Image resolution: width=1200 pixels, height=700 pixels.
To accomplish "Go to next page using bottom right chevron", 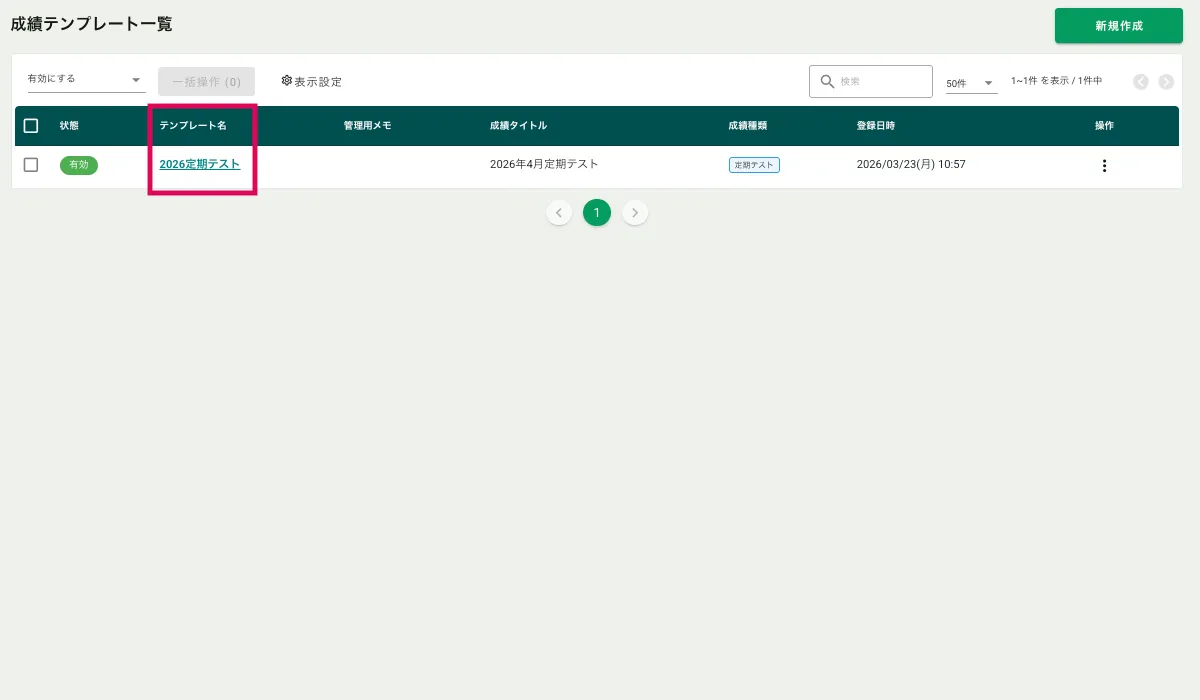I will (635, 212).
